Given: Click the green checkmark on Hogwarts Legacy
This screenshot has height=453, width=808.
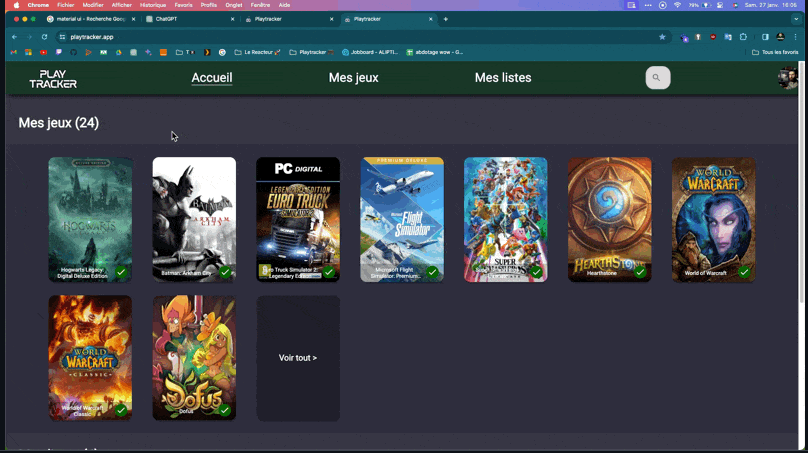Looking at the screenshot, I should pyautogui.click(x=121, y=272).
